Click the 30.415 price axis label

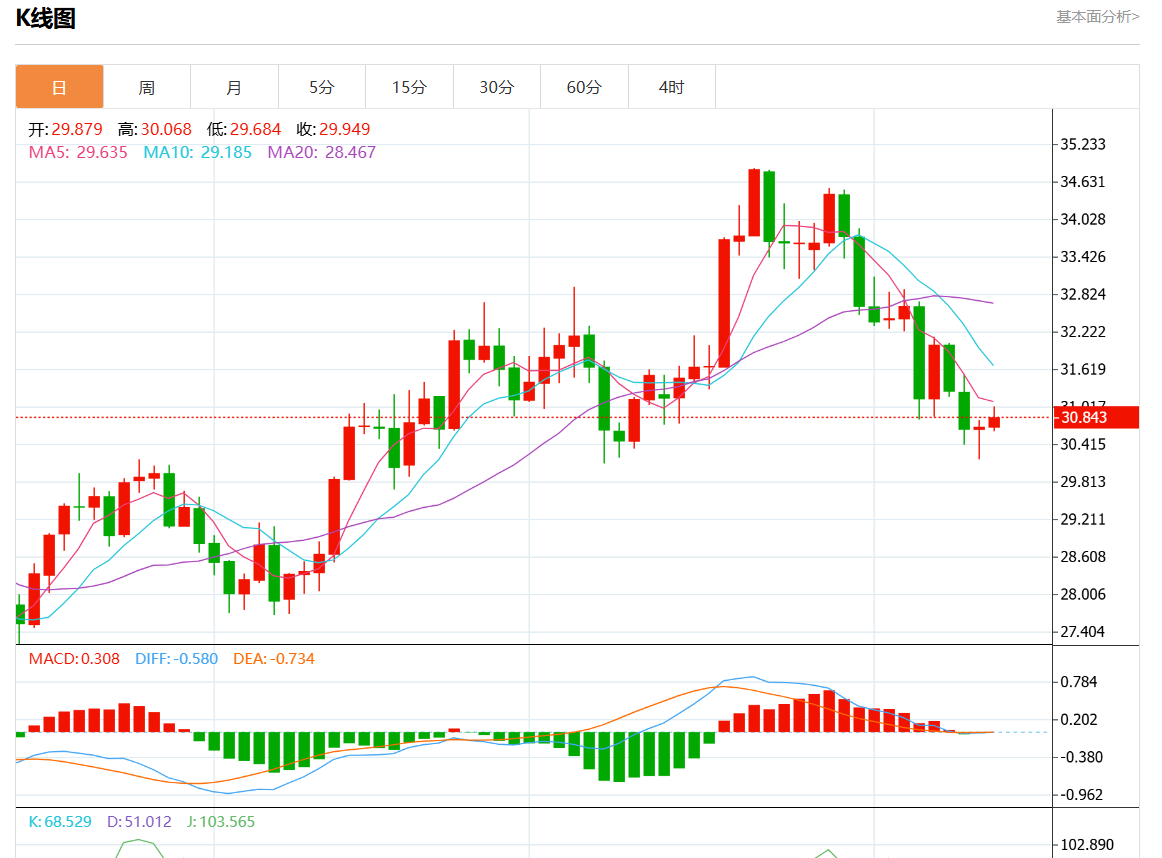(1083, 445)
